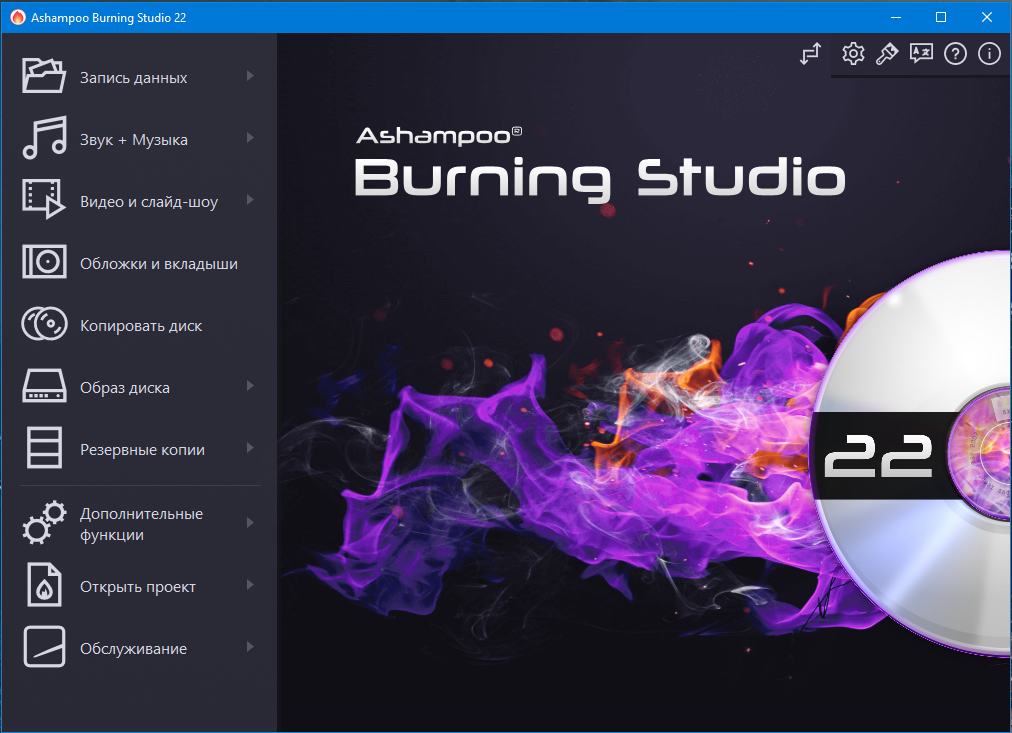Image resolution: width=1012 pixels, height=733 pixels.
Task: Click the paintbrush skin icon in the top toolbar
Action: 887,54
